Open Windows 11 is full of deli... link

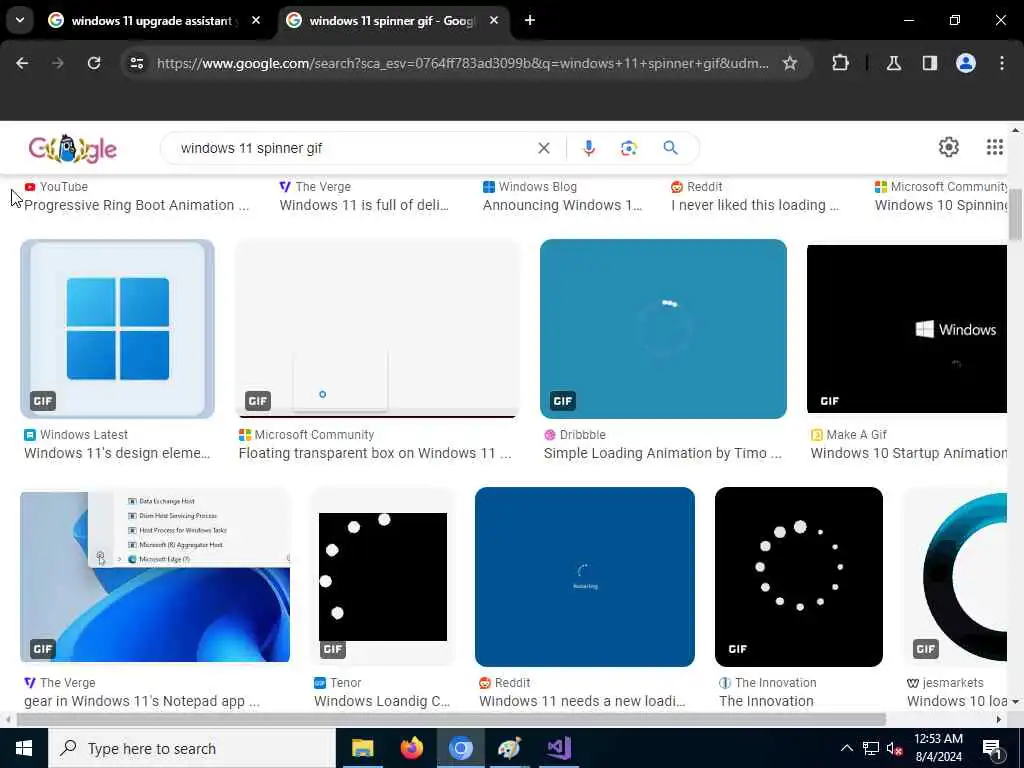pyautogui.click(x=364, y=205)
